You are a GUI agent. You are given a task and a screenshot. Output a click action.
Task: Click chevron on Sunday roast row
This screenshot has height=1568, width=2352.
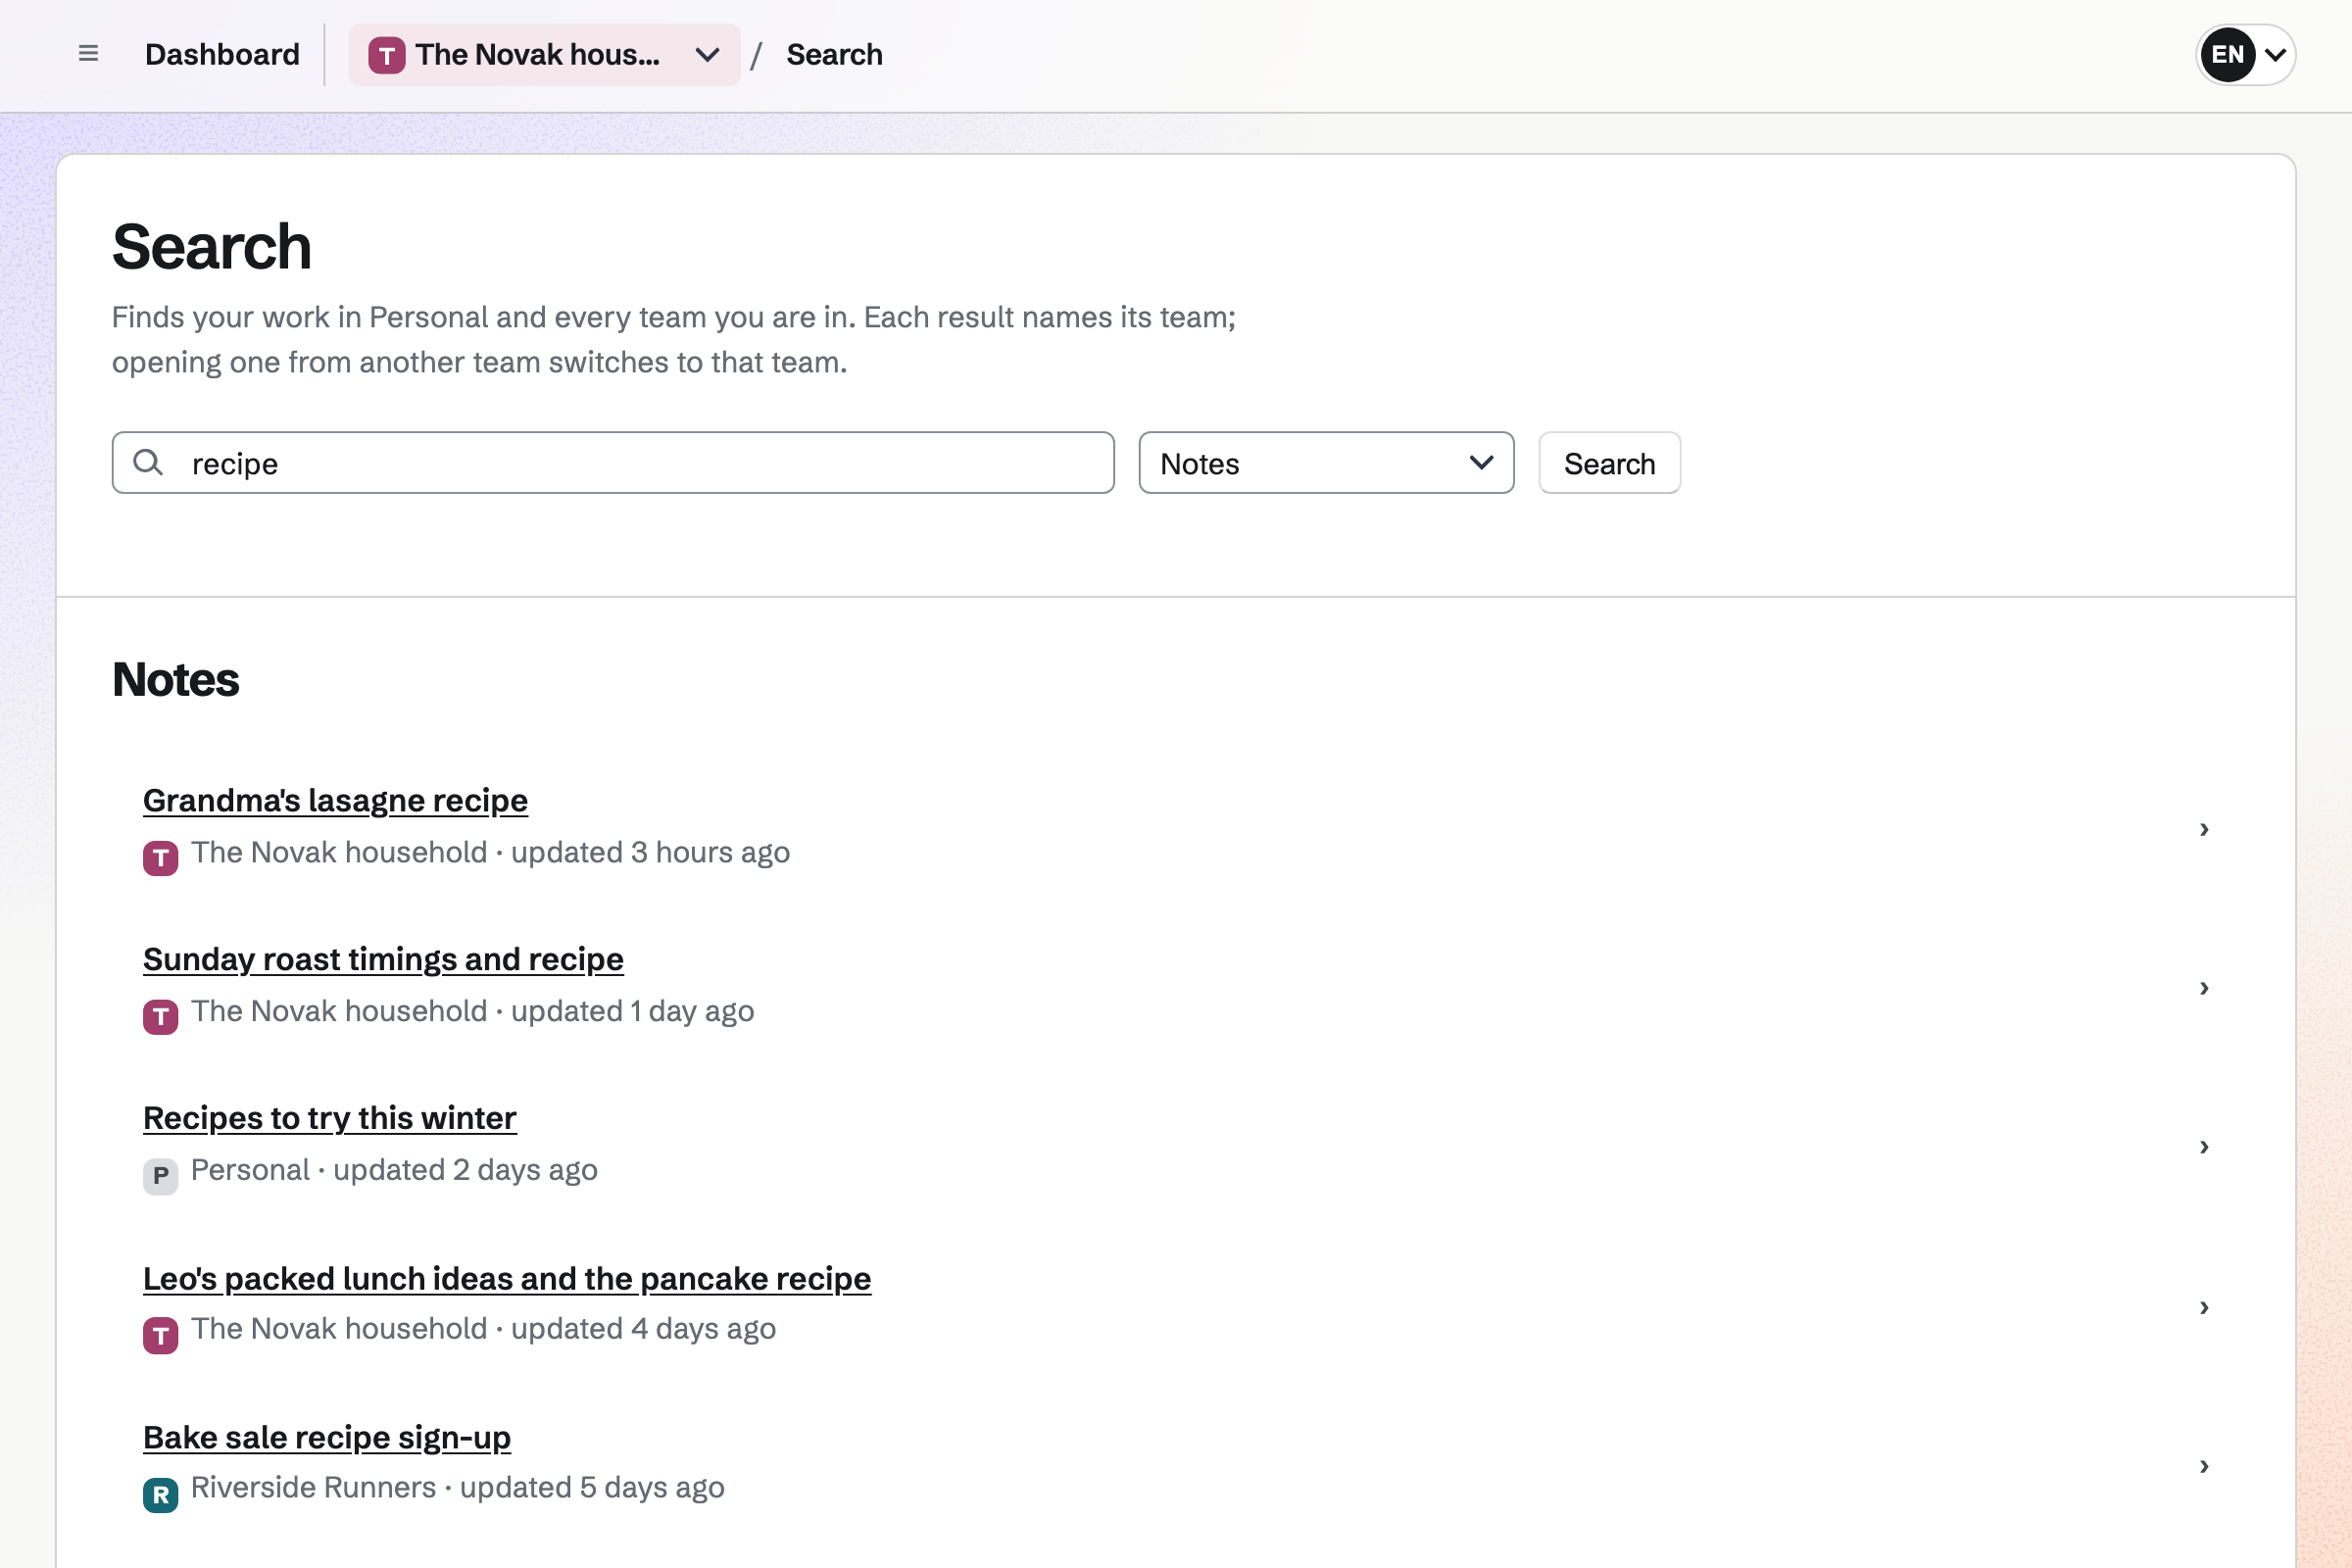click(x=2204, y=988)
